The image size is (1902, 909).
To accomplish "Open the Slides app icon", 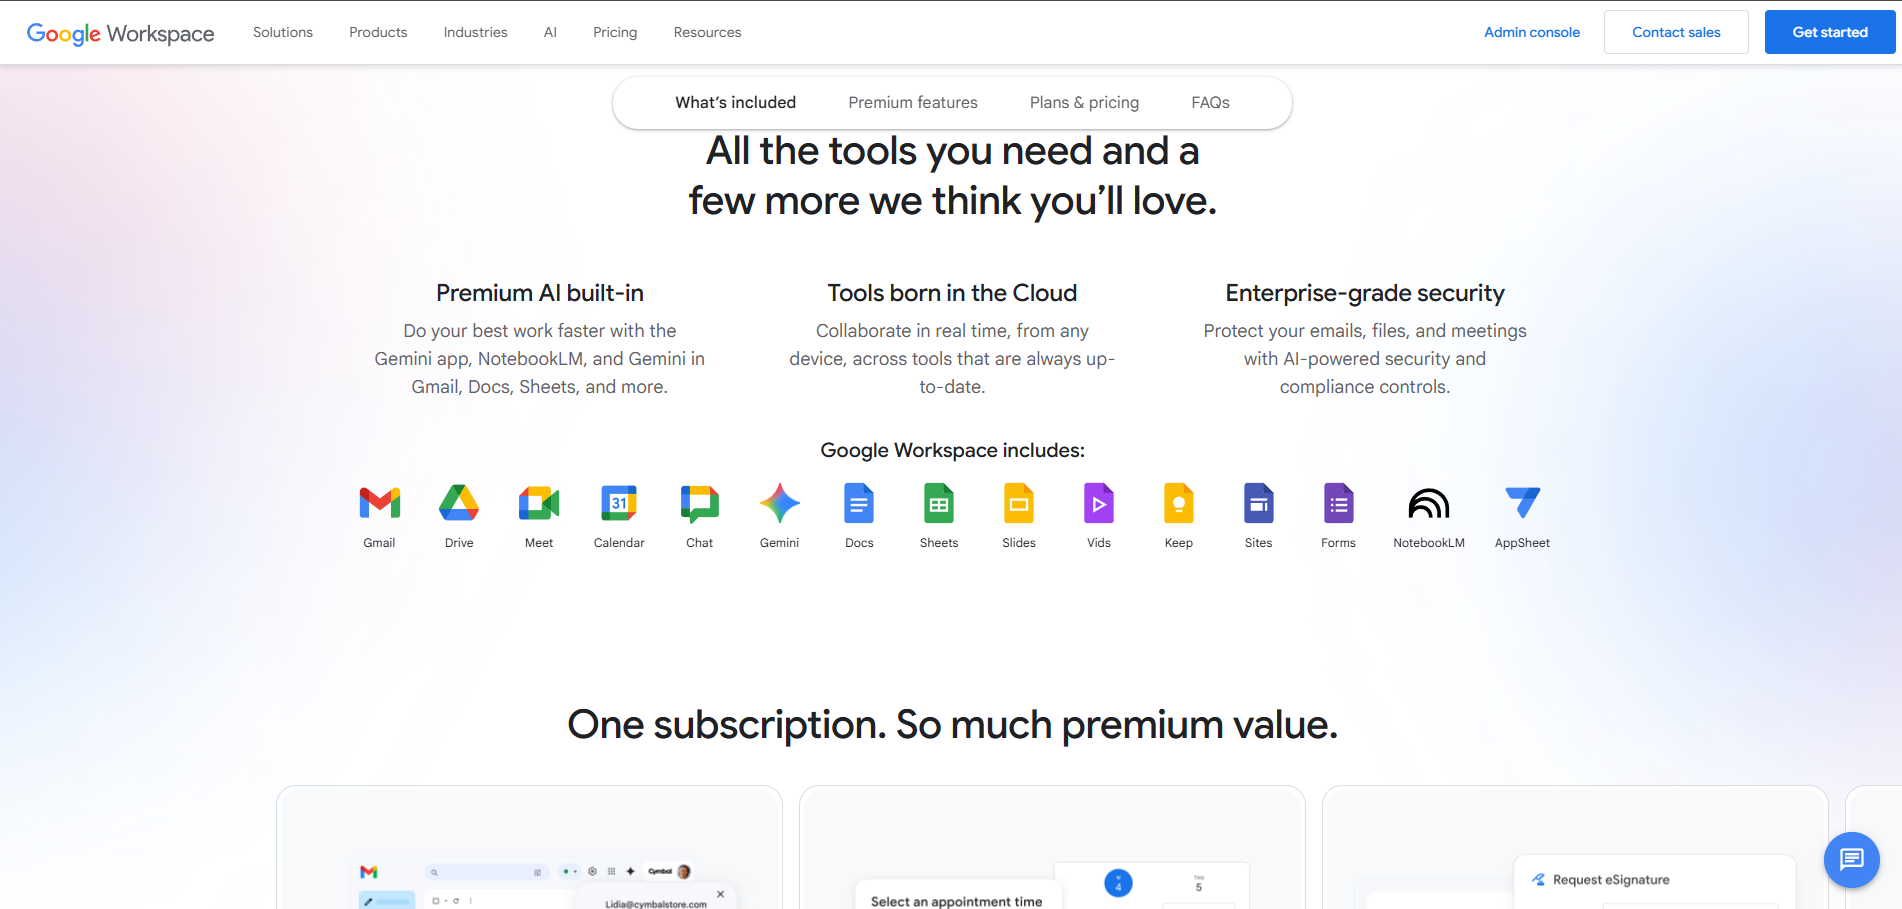I will [x=1019, y=503].
